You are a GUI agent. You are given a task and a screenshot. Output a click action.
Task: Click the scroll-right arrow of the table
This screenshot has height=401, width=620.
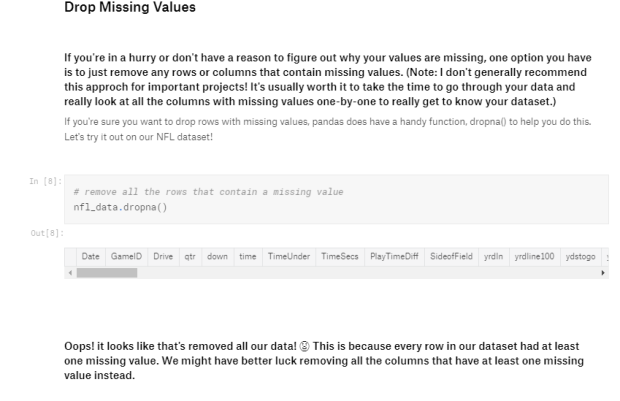tap(602, 273)
